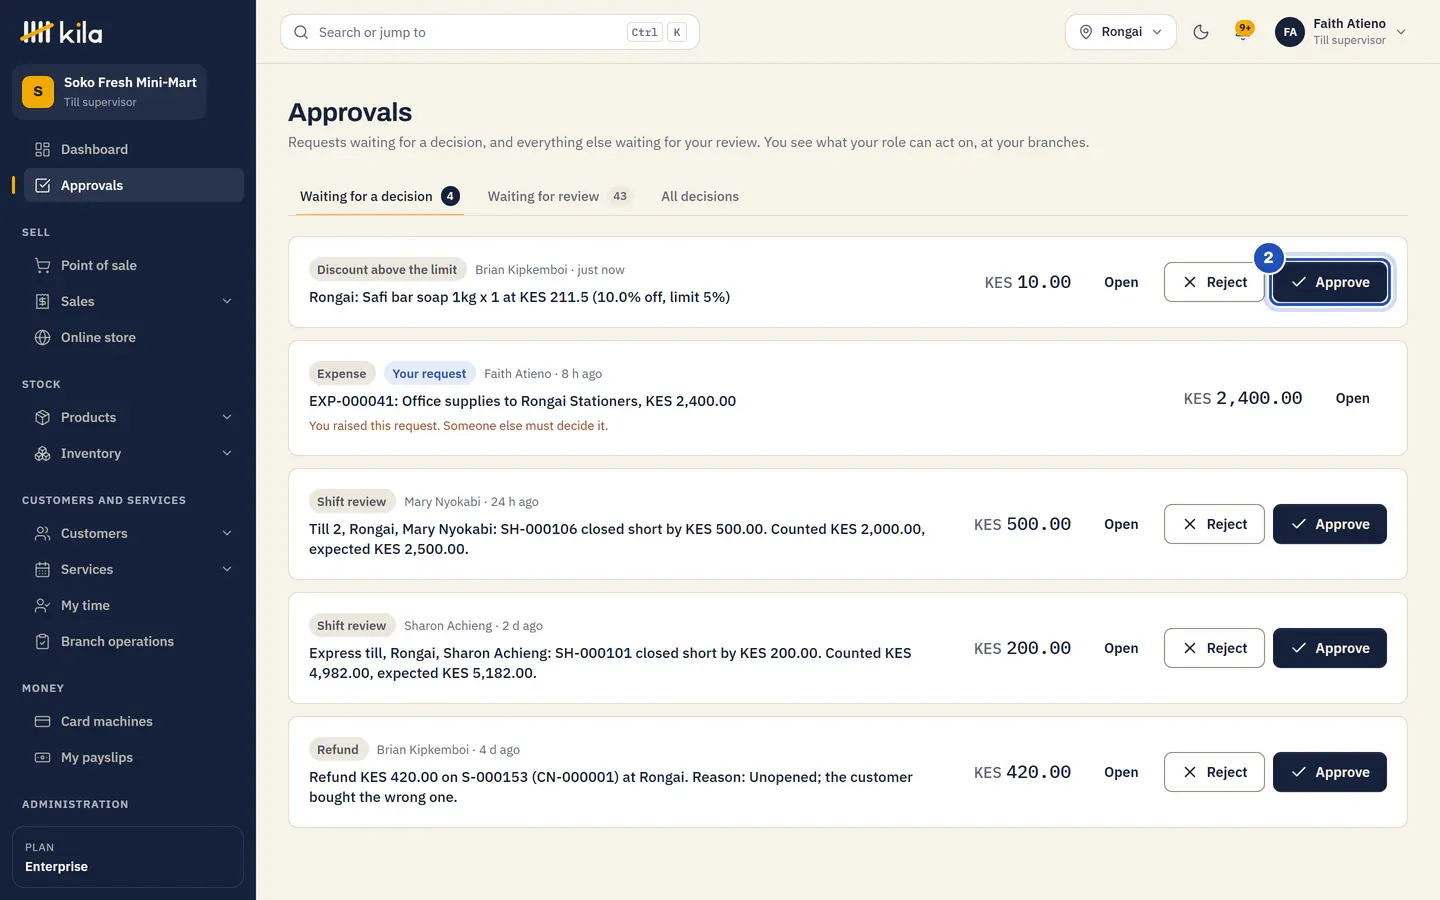Switch to the Waiting for review tab
Screen dimensions: 1440x900
[559, 196]
